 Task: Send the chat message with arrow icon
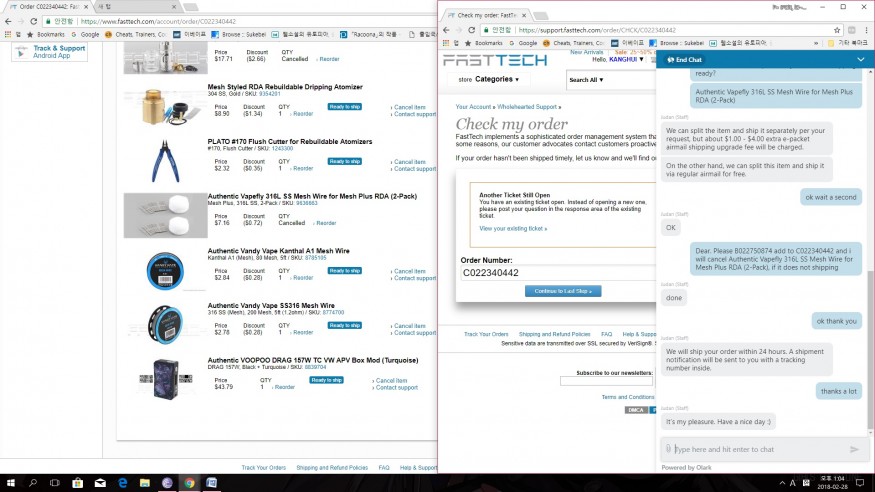854,450
